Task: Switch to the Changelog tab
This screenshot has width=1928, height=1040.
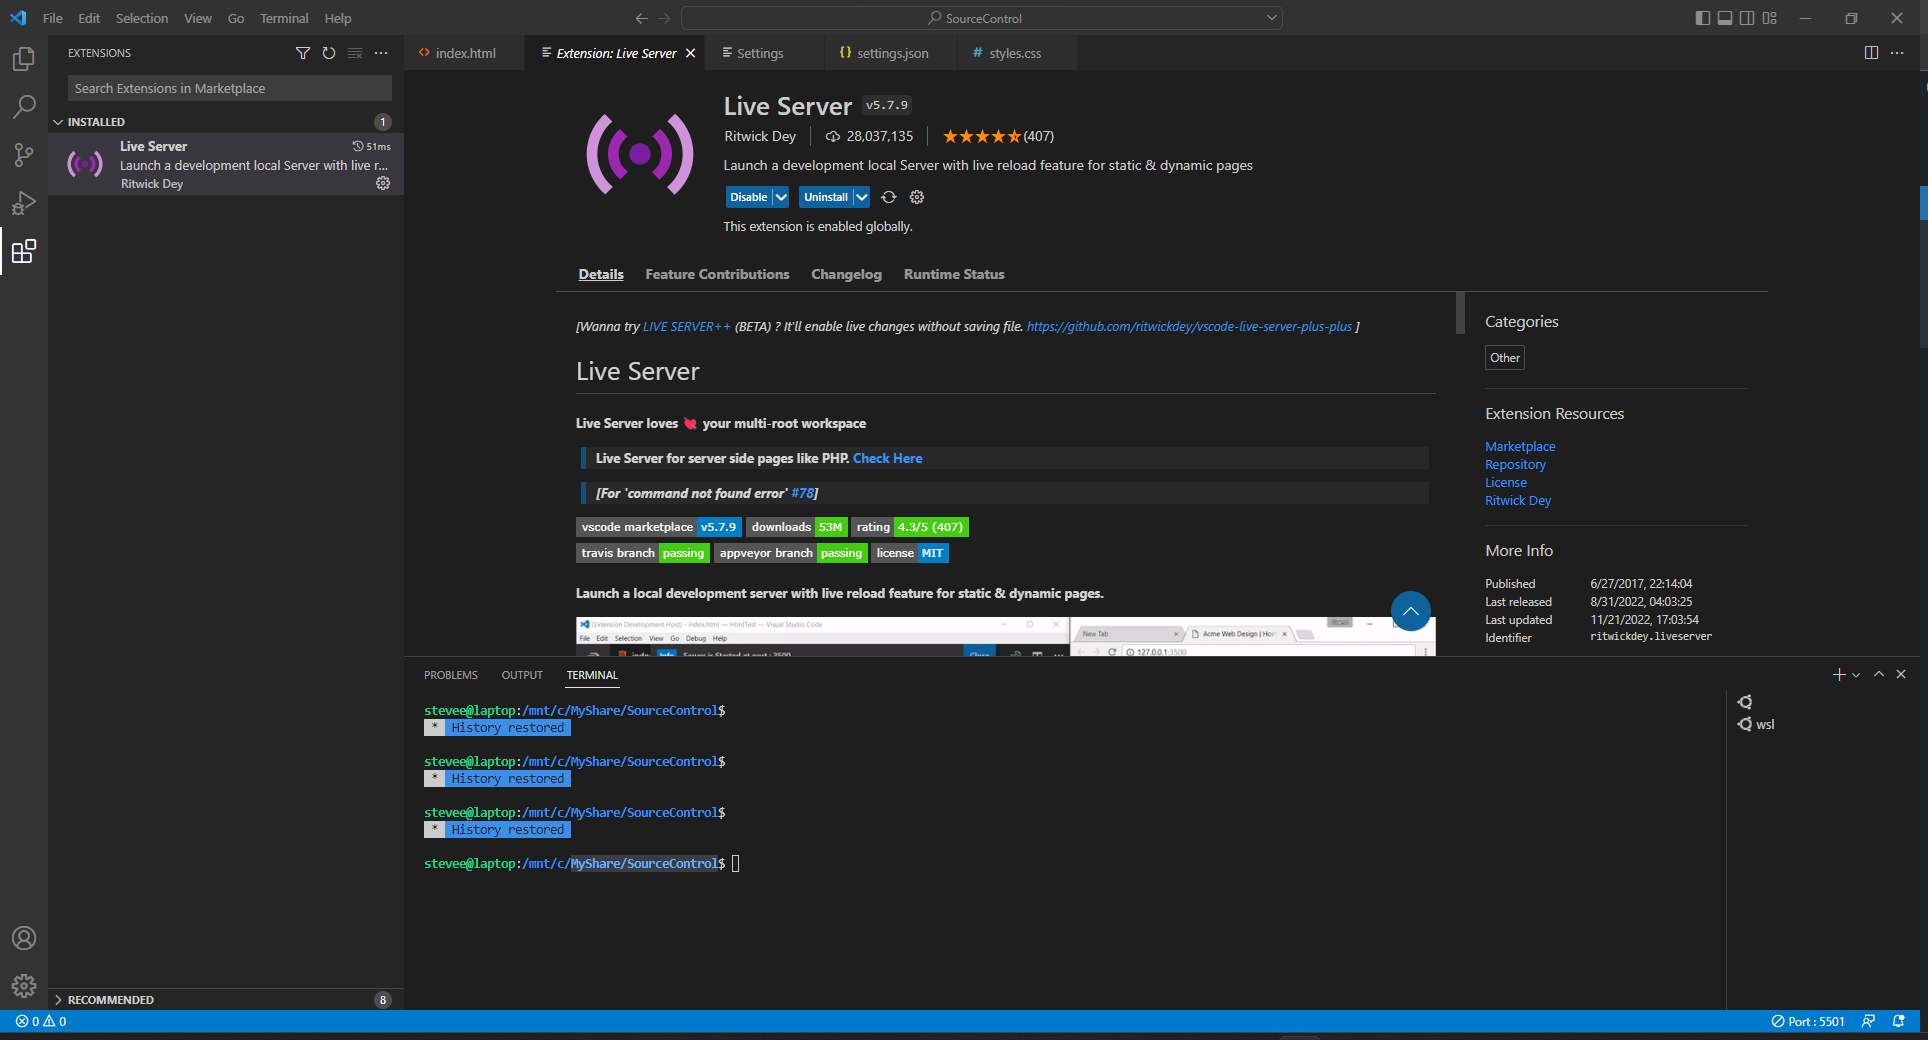Action: click(x=846, y=274)
